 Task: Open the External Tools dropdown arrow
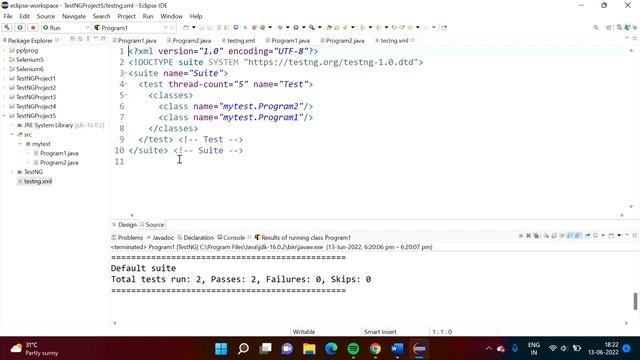pos(320,27)
